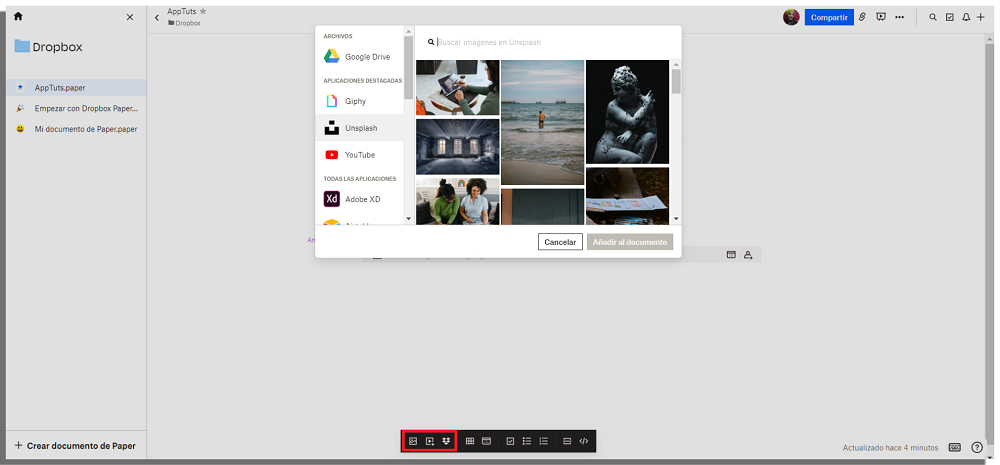Click the apps list scrollbar down arrow
Viewport: 1000px width, 465px height.
click(x=409, y=219)
